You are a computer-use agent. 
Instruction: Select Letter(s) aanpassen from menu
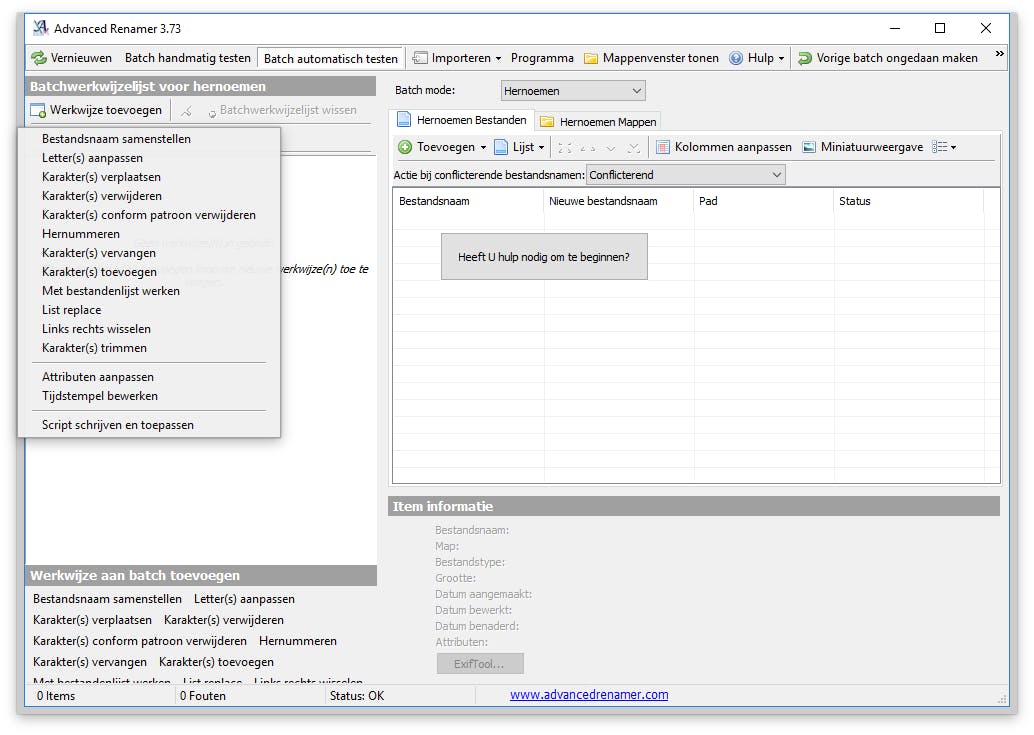tap(149, 158)
